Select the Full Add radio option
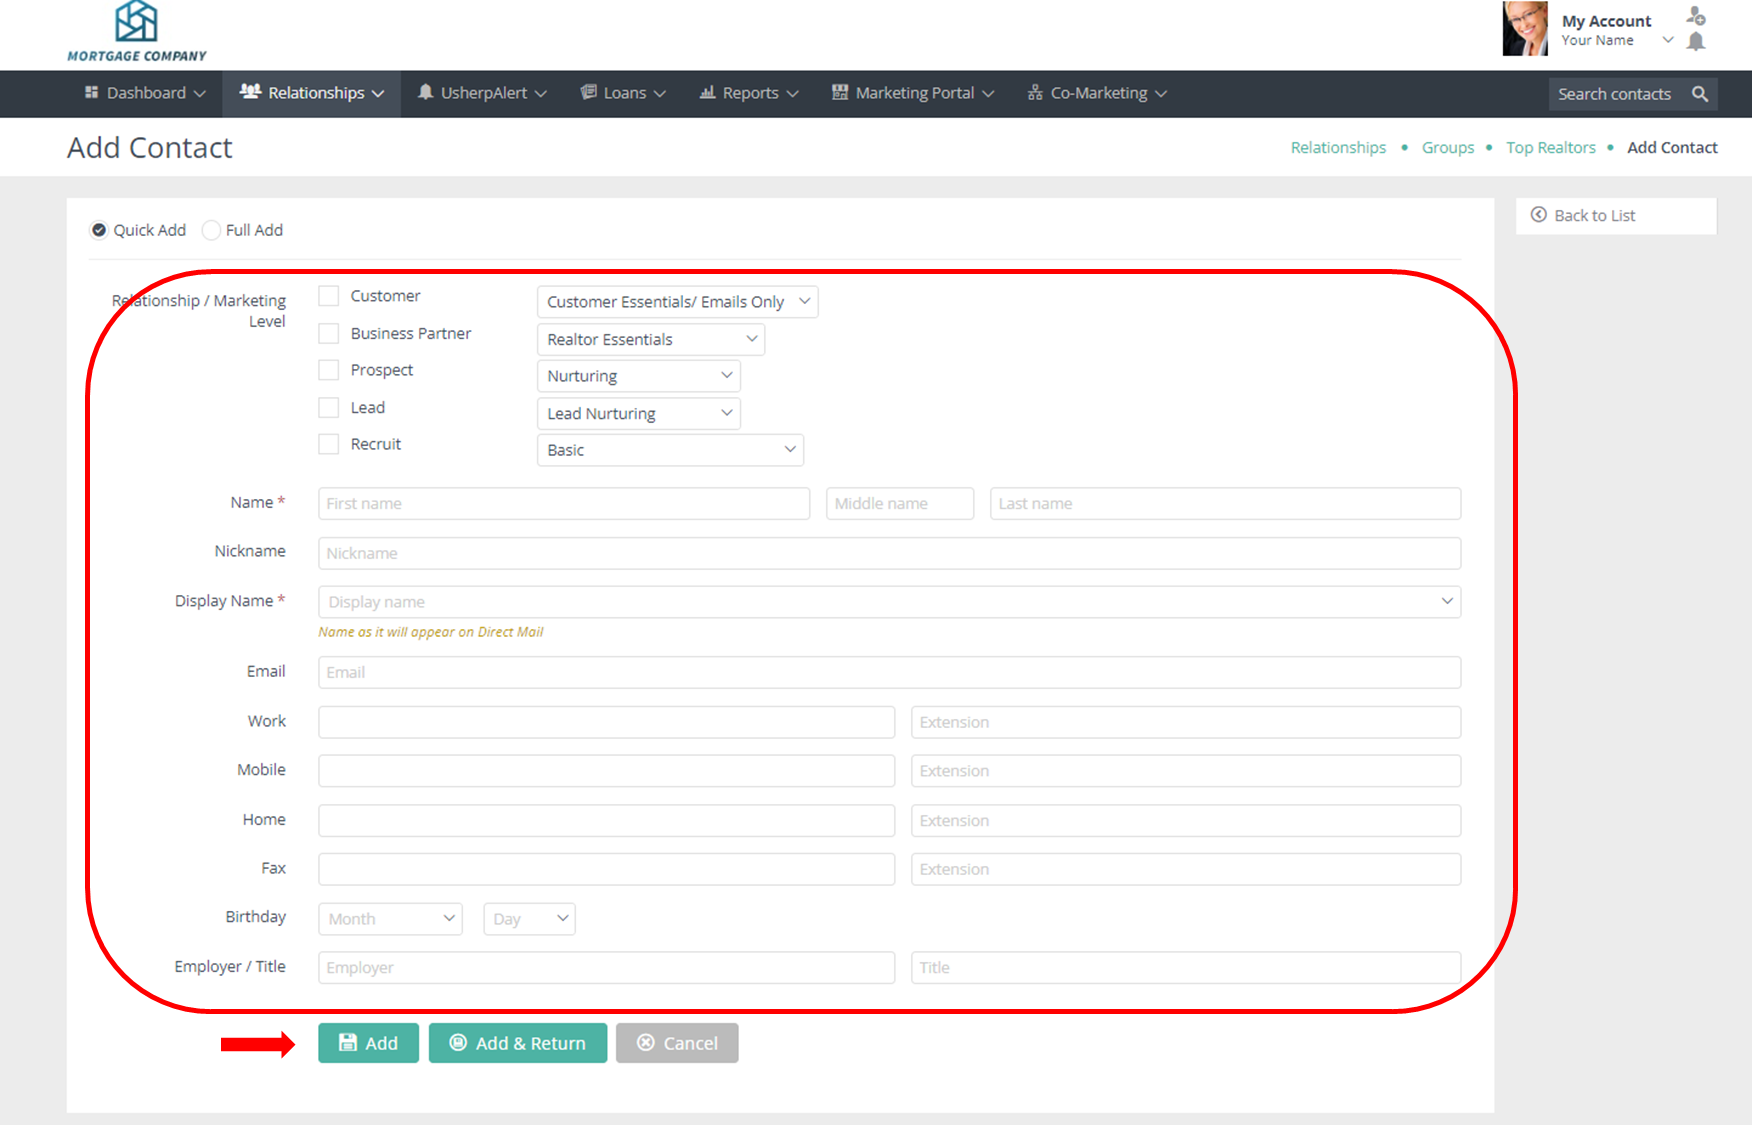The width and height of the screenshot is (1752, 1125). (211, 230)
